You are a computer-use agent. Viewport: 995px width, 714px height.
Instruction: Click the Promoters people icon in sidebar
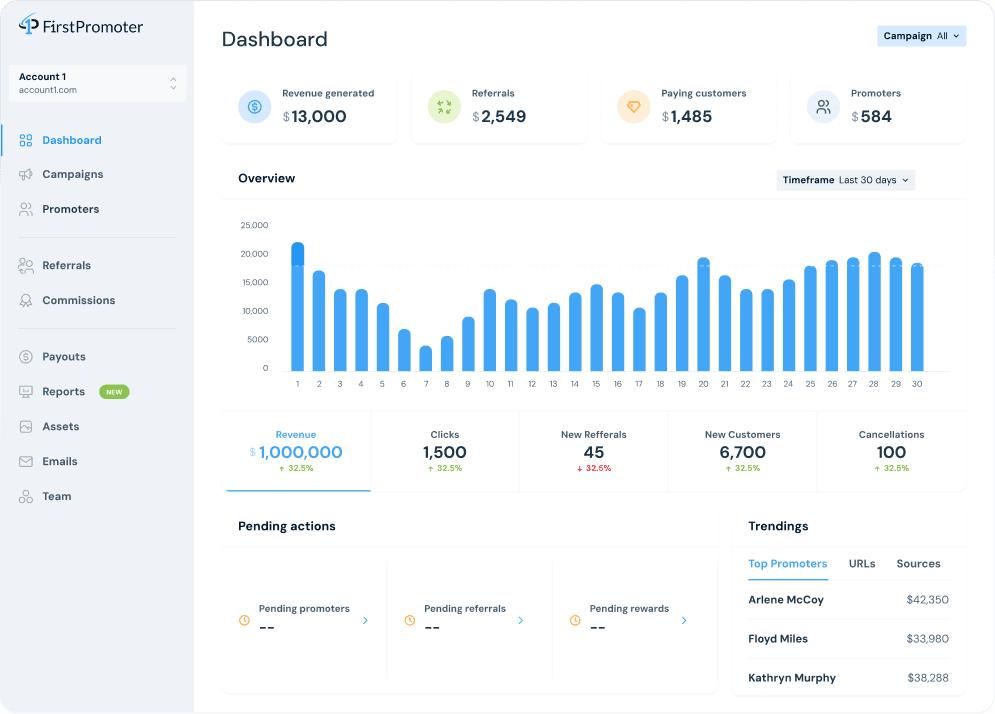pyautogui.click(x=25, y=209)
